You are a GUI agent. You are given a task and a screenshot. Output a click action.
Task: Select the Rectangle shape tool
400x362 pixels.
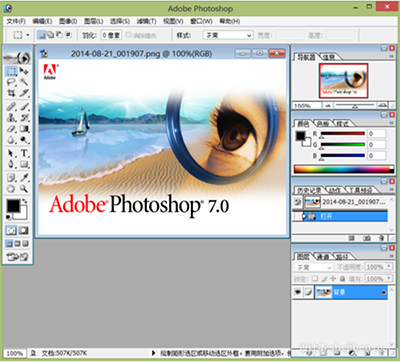click(x=24, y=164)
